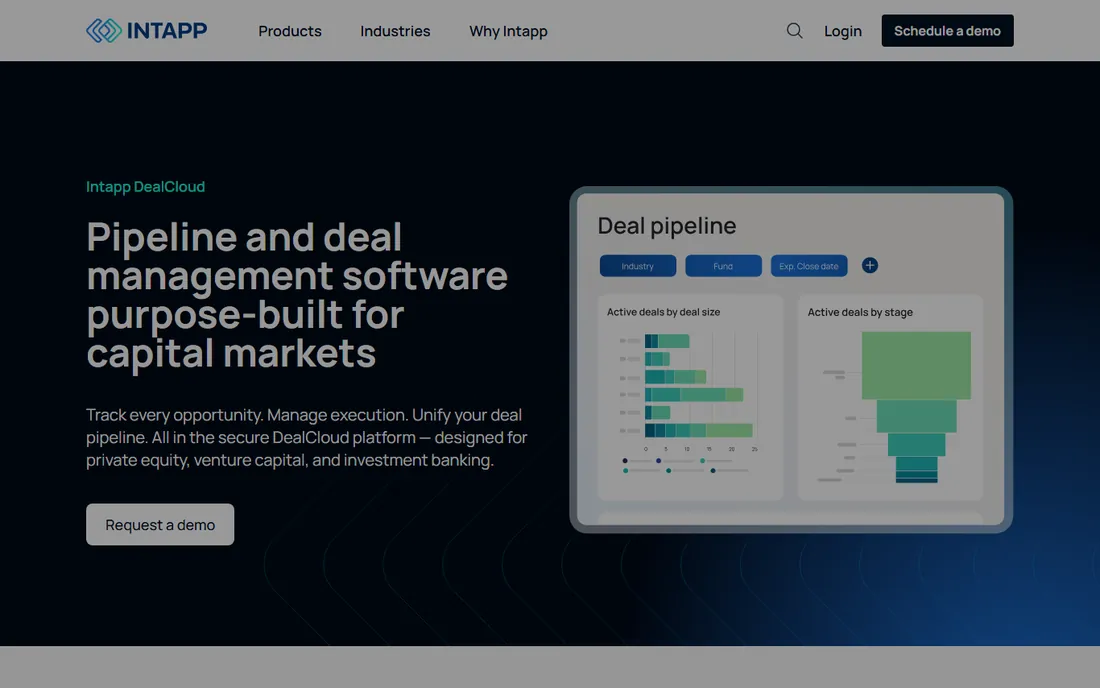Click Active deals by stage title
This screenshot has width=1100, height=688.
[x=859, y=312]
